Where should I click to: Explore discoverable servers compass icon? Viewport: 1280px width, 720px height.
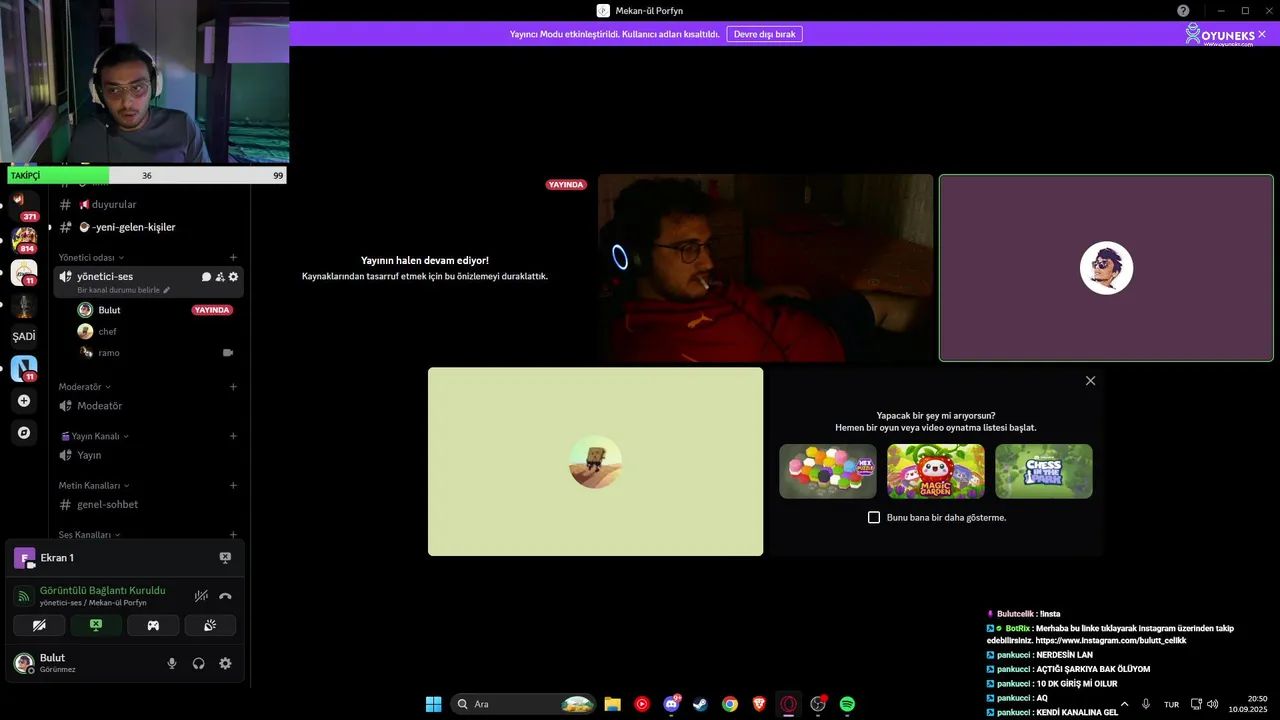tap(24, 433)
